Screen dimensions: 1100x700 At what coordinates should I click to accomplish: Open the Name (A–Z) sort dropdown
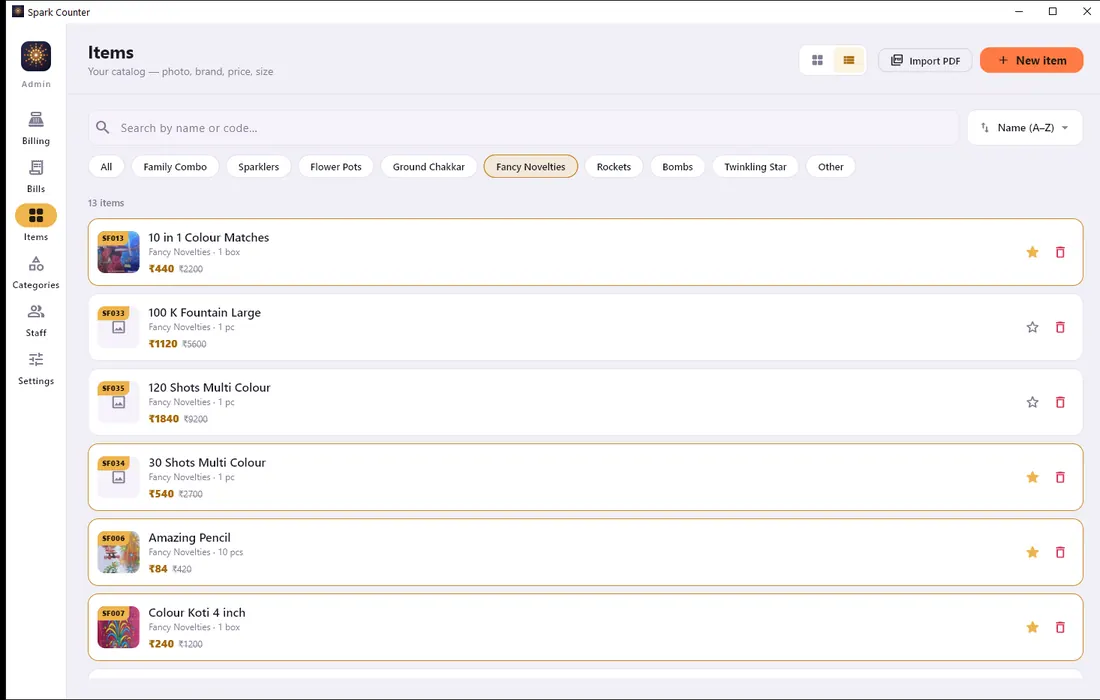[1025, 128]
